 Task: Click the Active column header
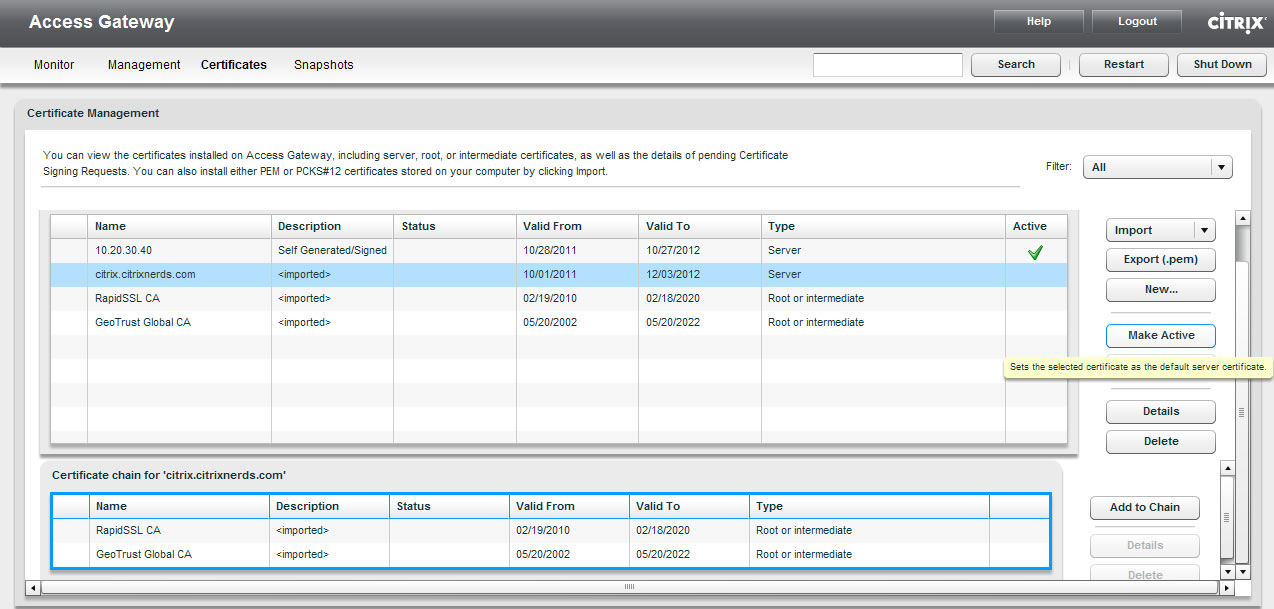coord(1036,226)
